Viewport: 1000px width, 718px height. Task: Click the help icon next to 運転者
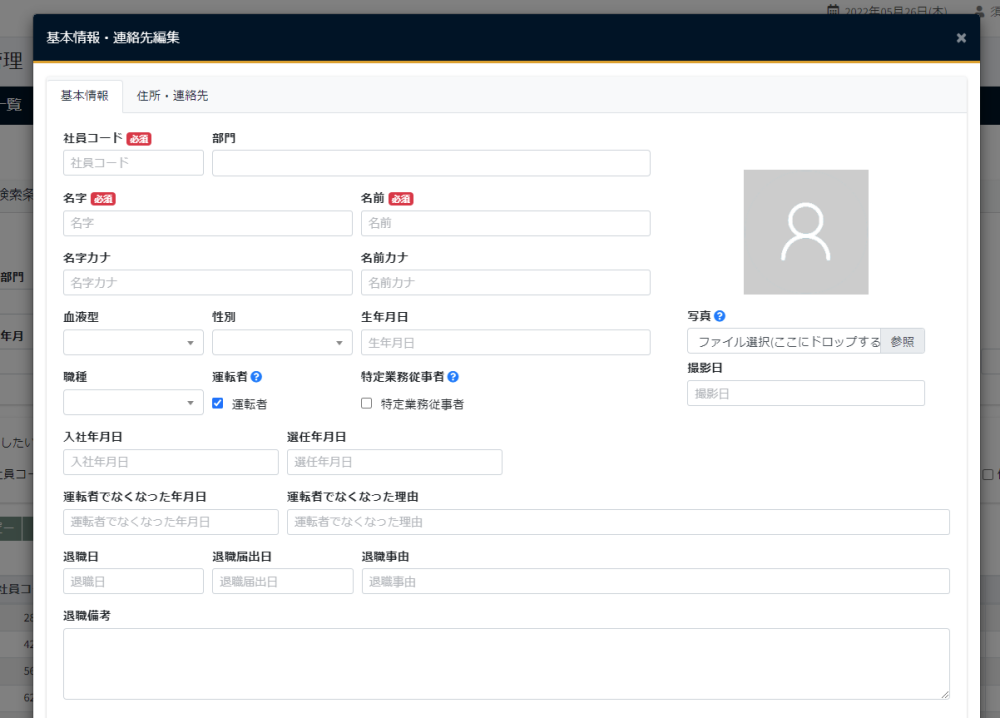(x=256, y=377)
